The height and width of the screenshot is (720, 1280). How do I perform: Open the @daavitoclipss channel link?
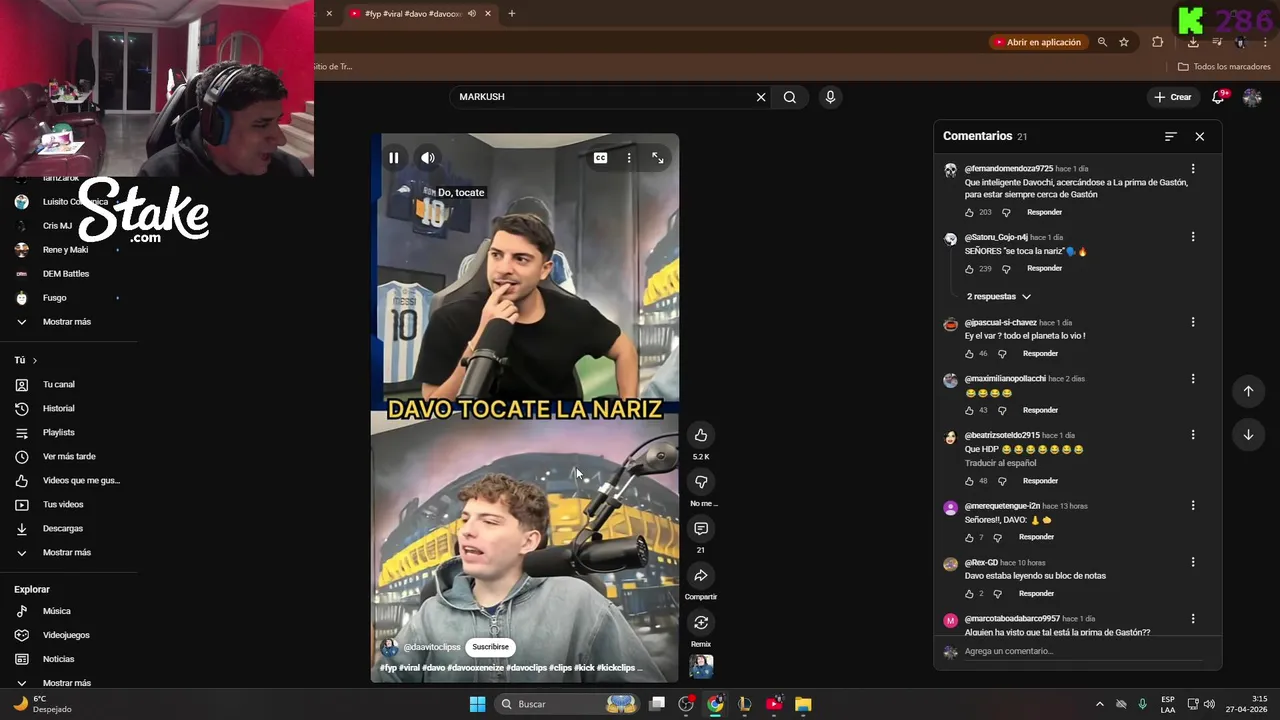432,647
